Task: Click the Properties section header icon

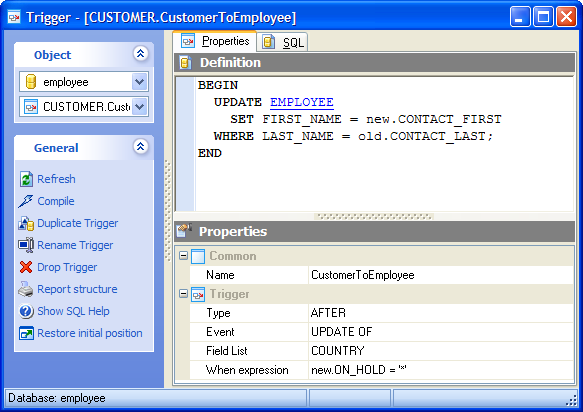Action: point(184,231)
